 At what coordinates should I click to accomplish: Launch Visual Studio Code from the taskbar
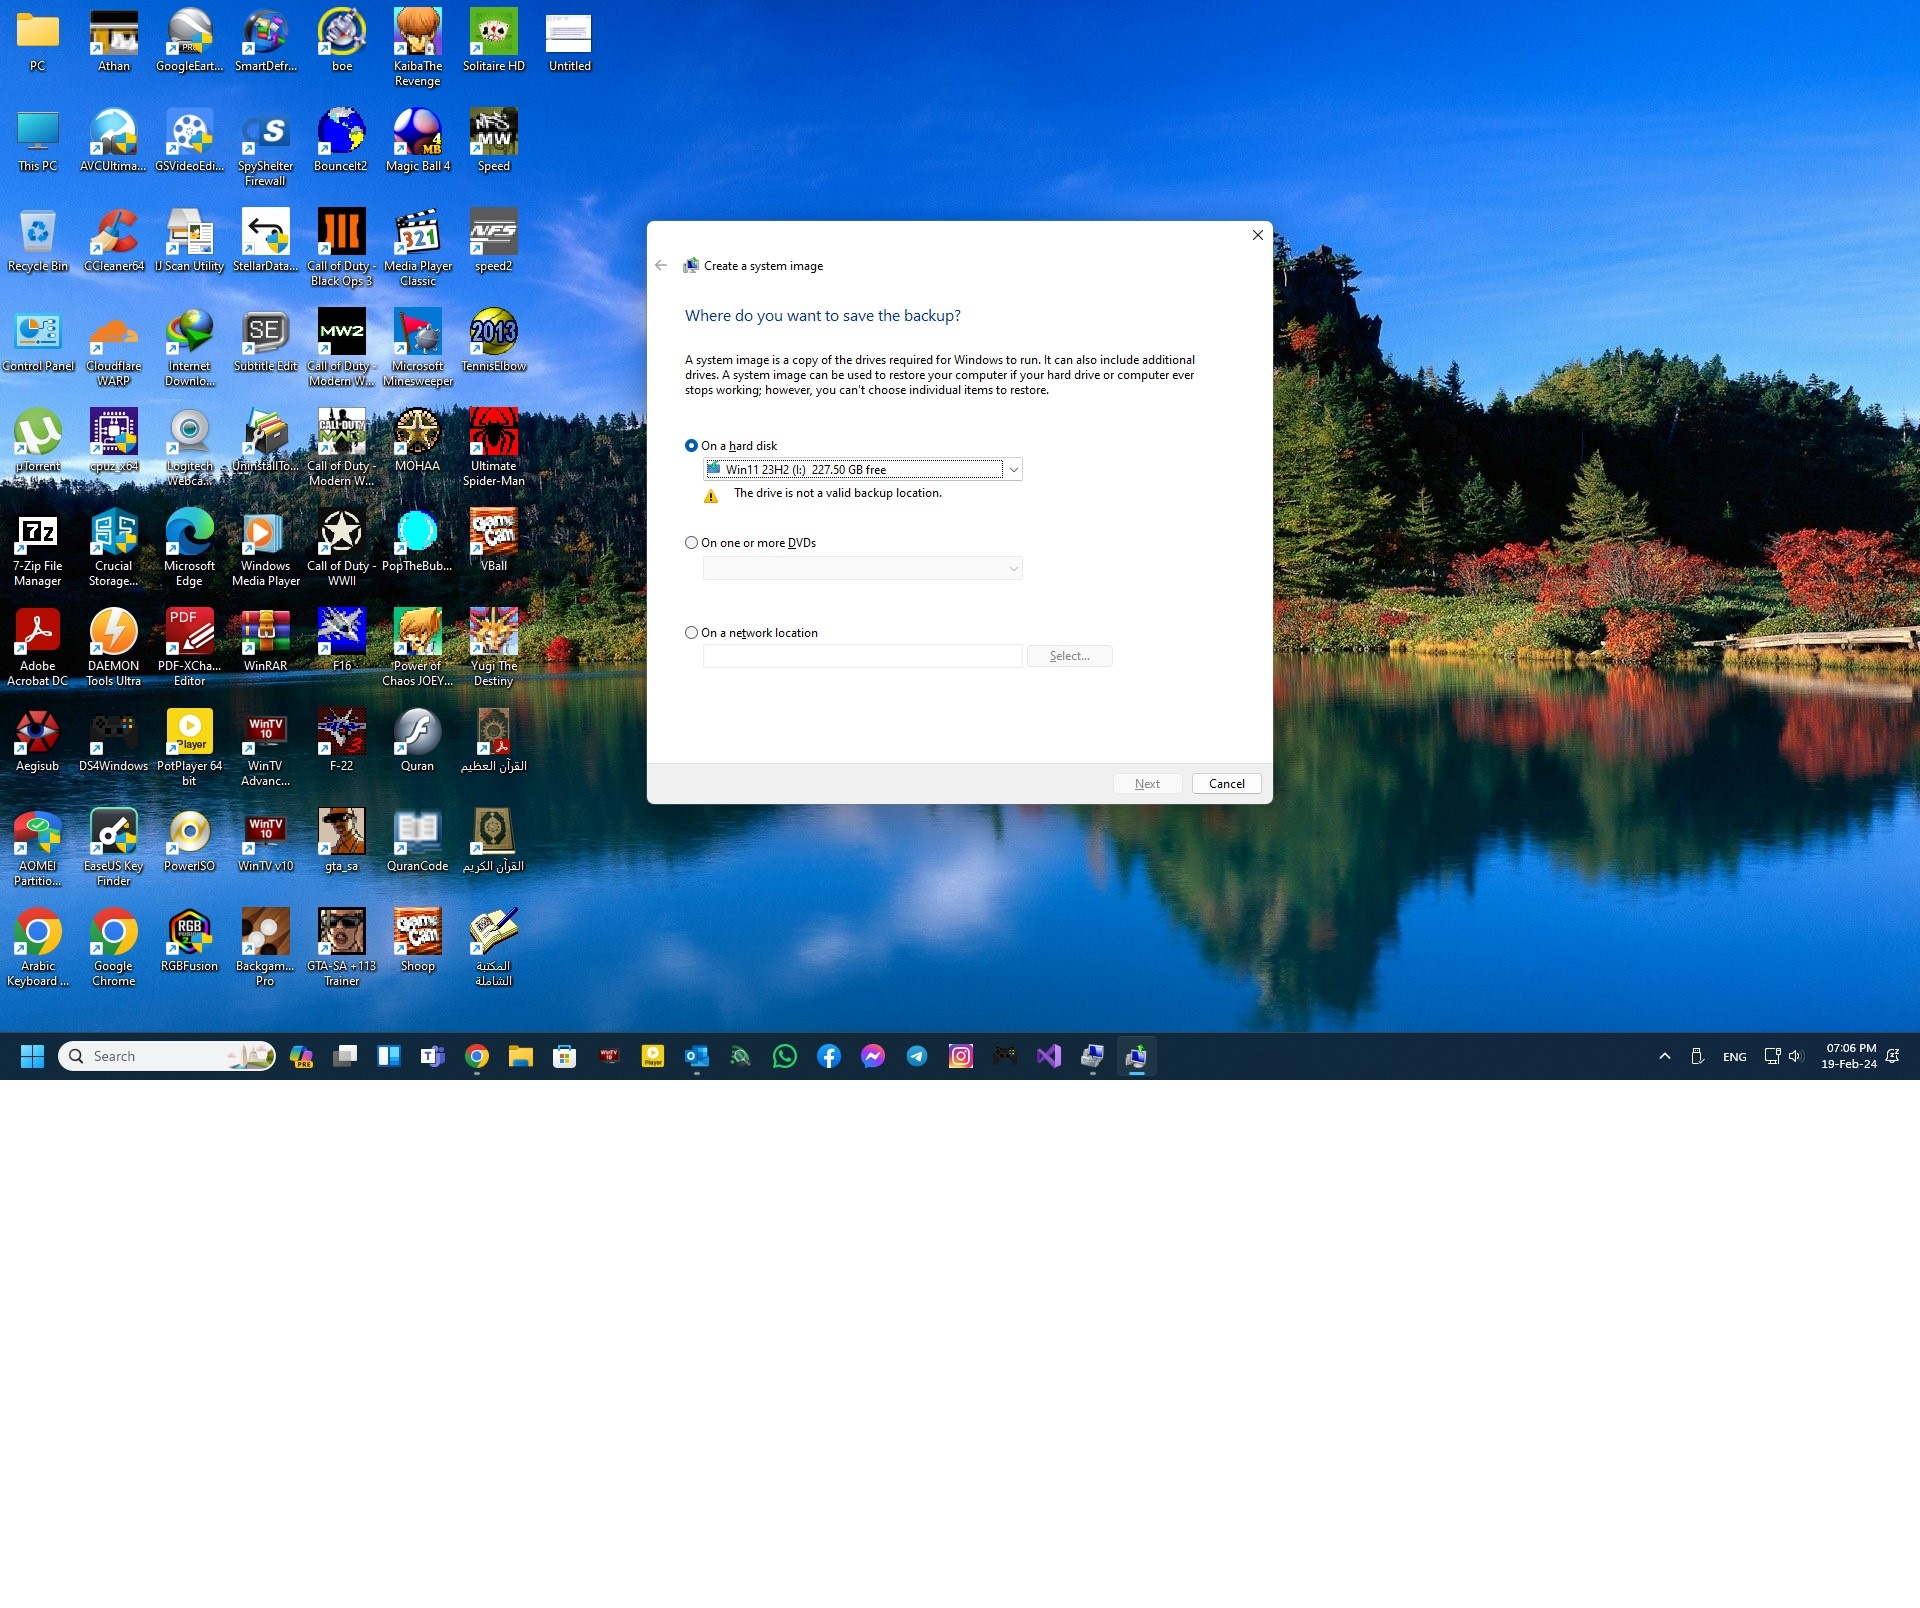(x=1048, y=1056)
